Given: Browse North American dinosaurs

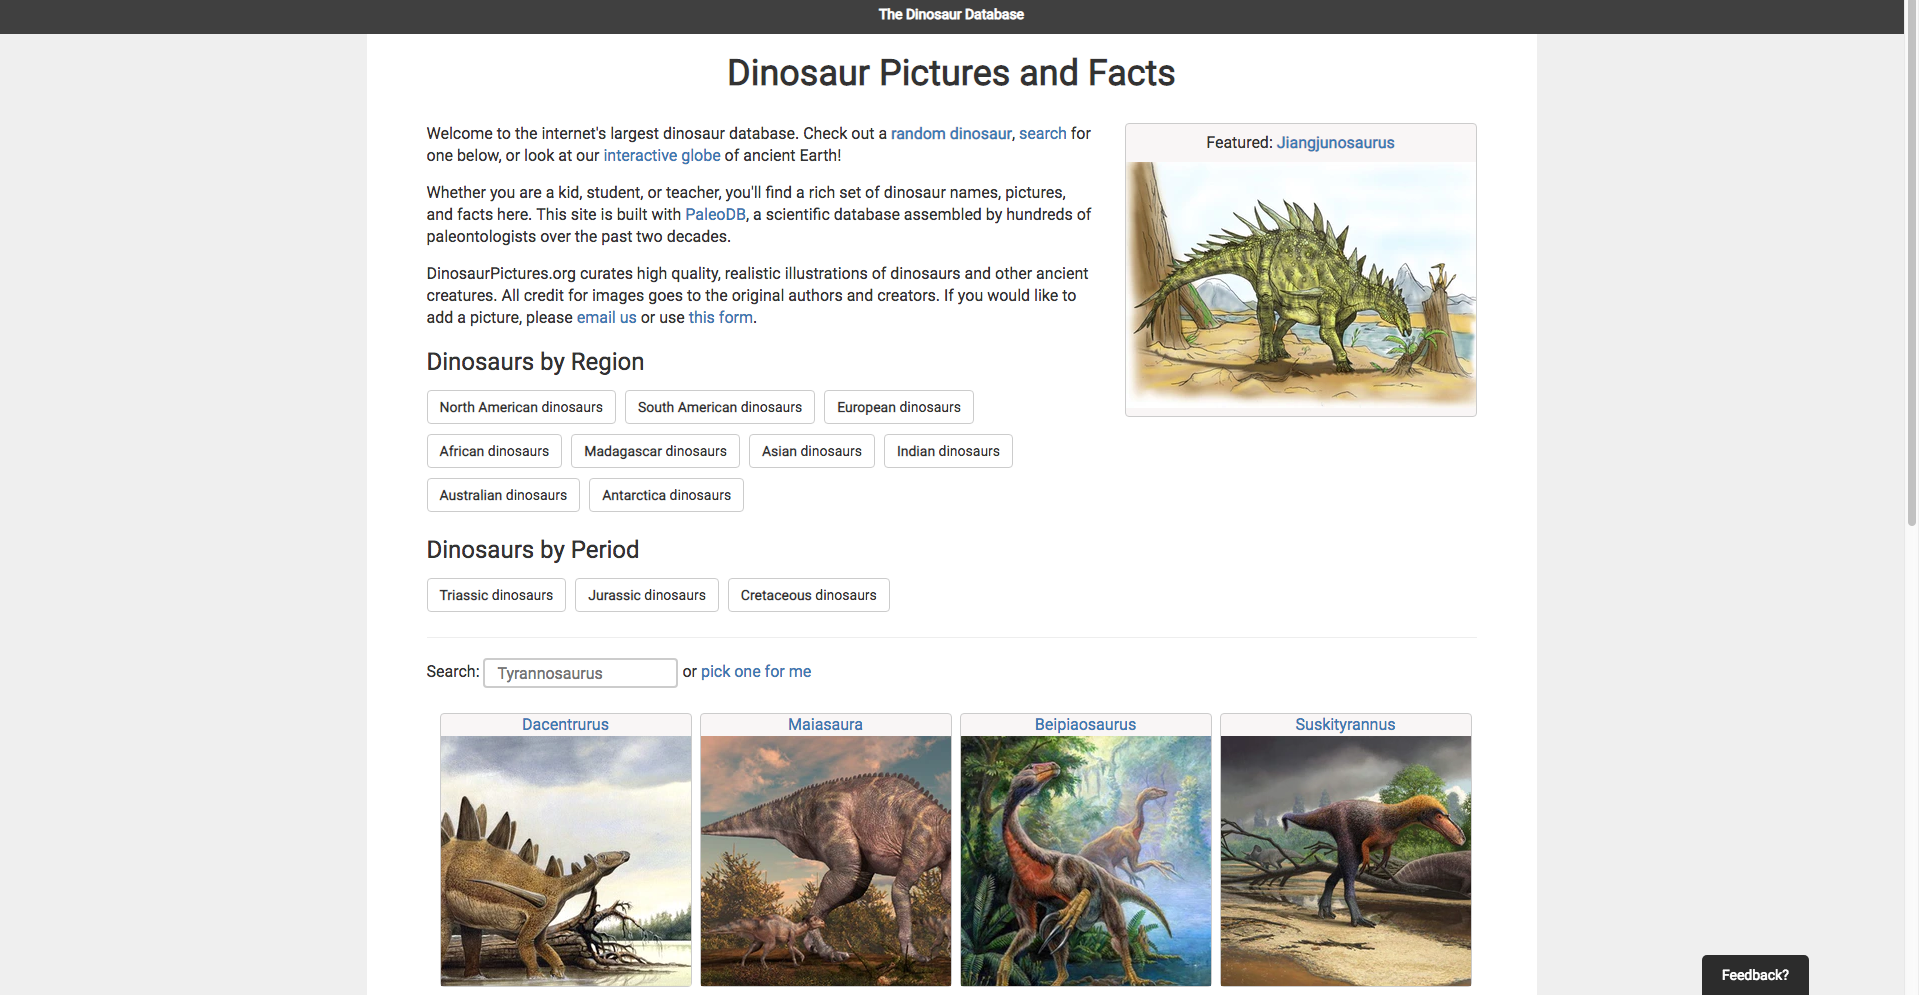Looking at the screenshot, I should coord(521,407).
